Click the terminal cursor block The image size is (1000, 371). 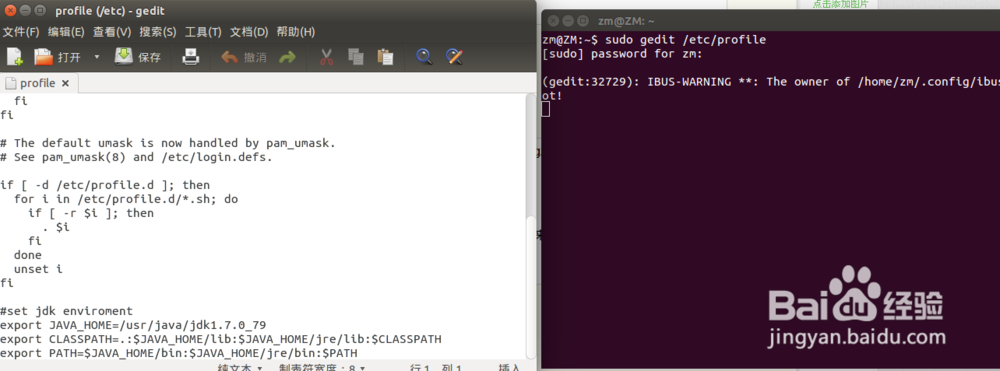point(546,109)
